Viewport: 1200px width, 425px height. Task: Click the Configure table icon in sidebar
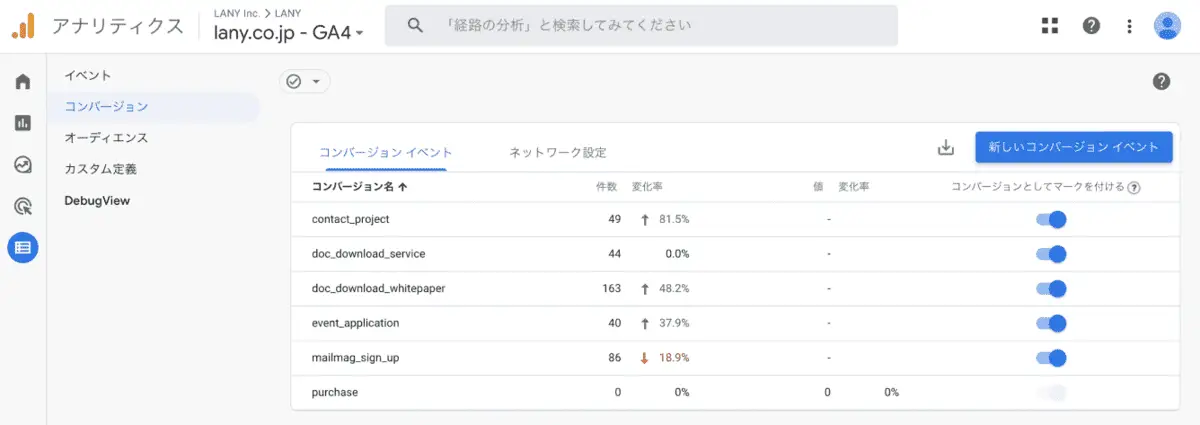pyautogui.click(x=22, y=247)
